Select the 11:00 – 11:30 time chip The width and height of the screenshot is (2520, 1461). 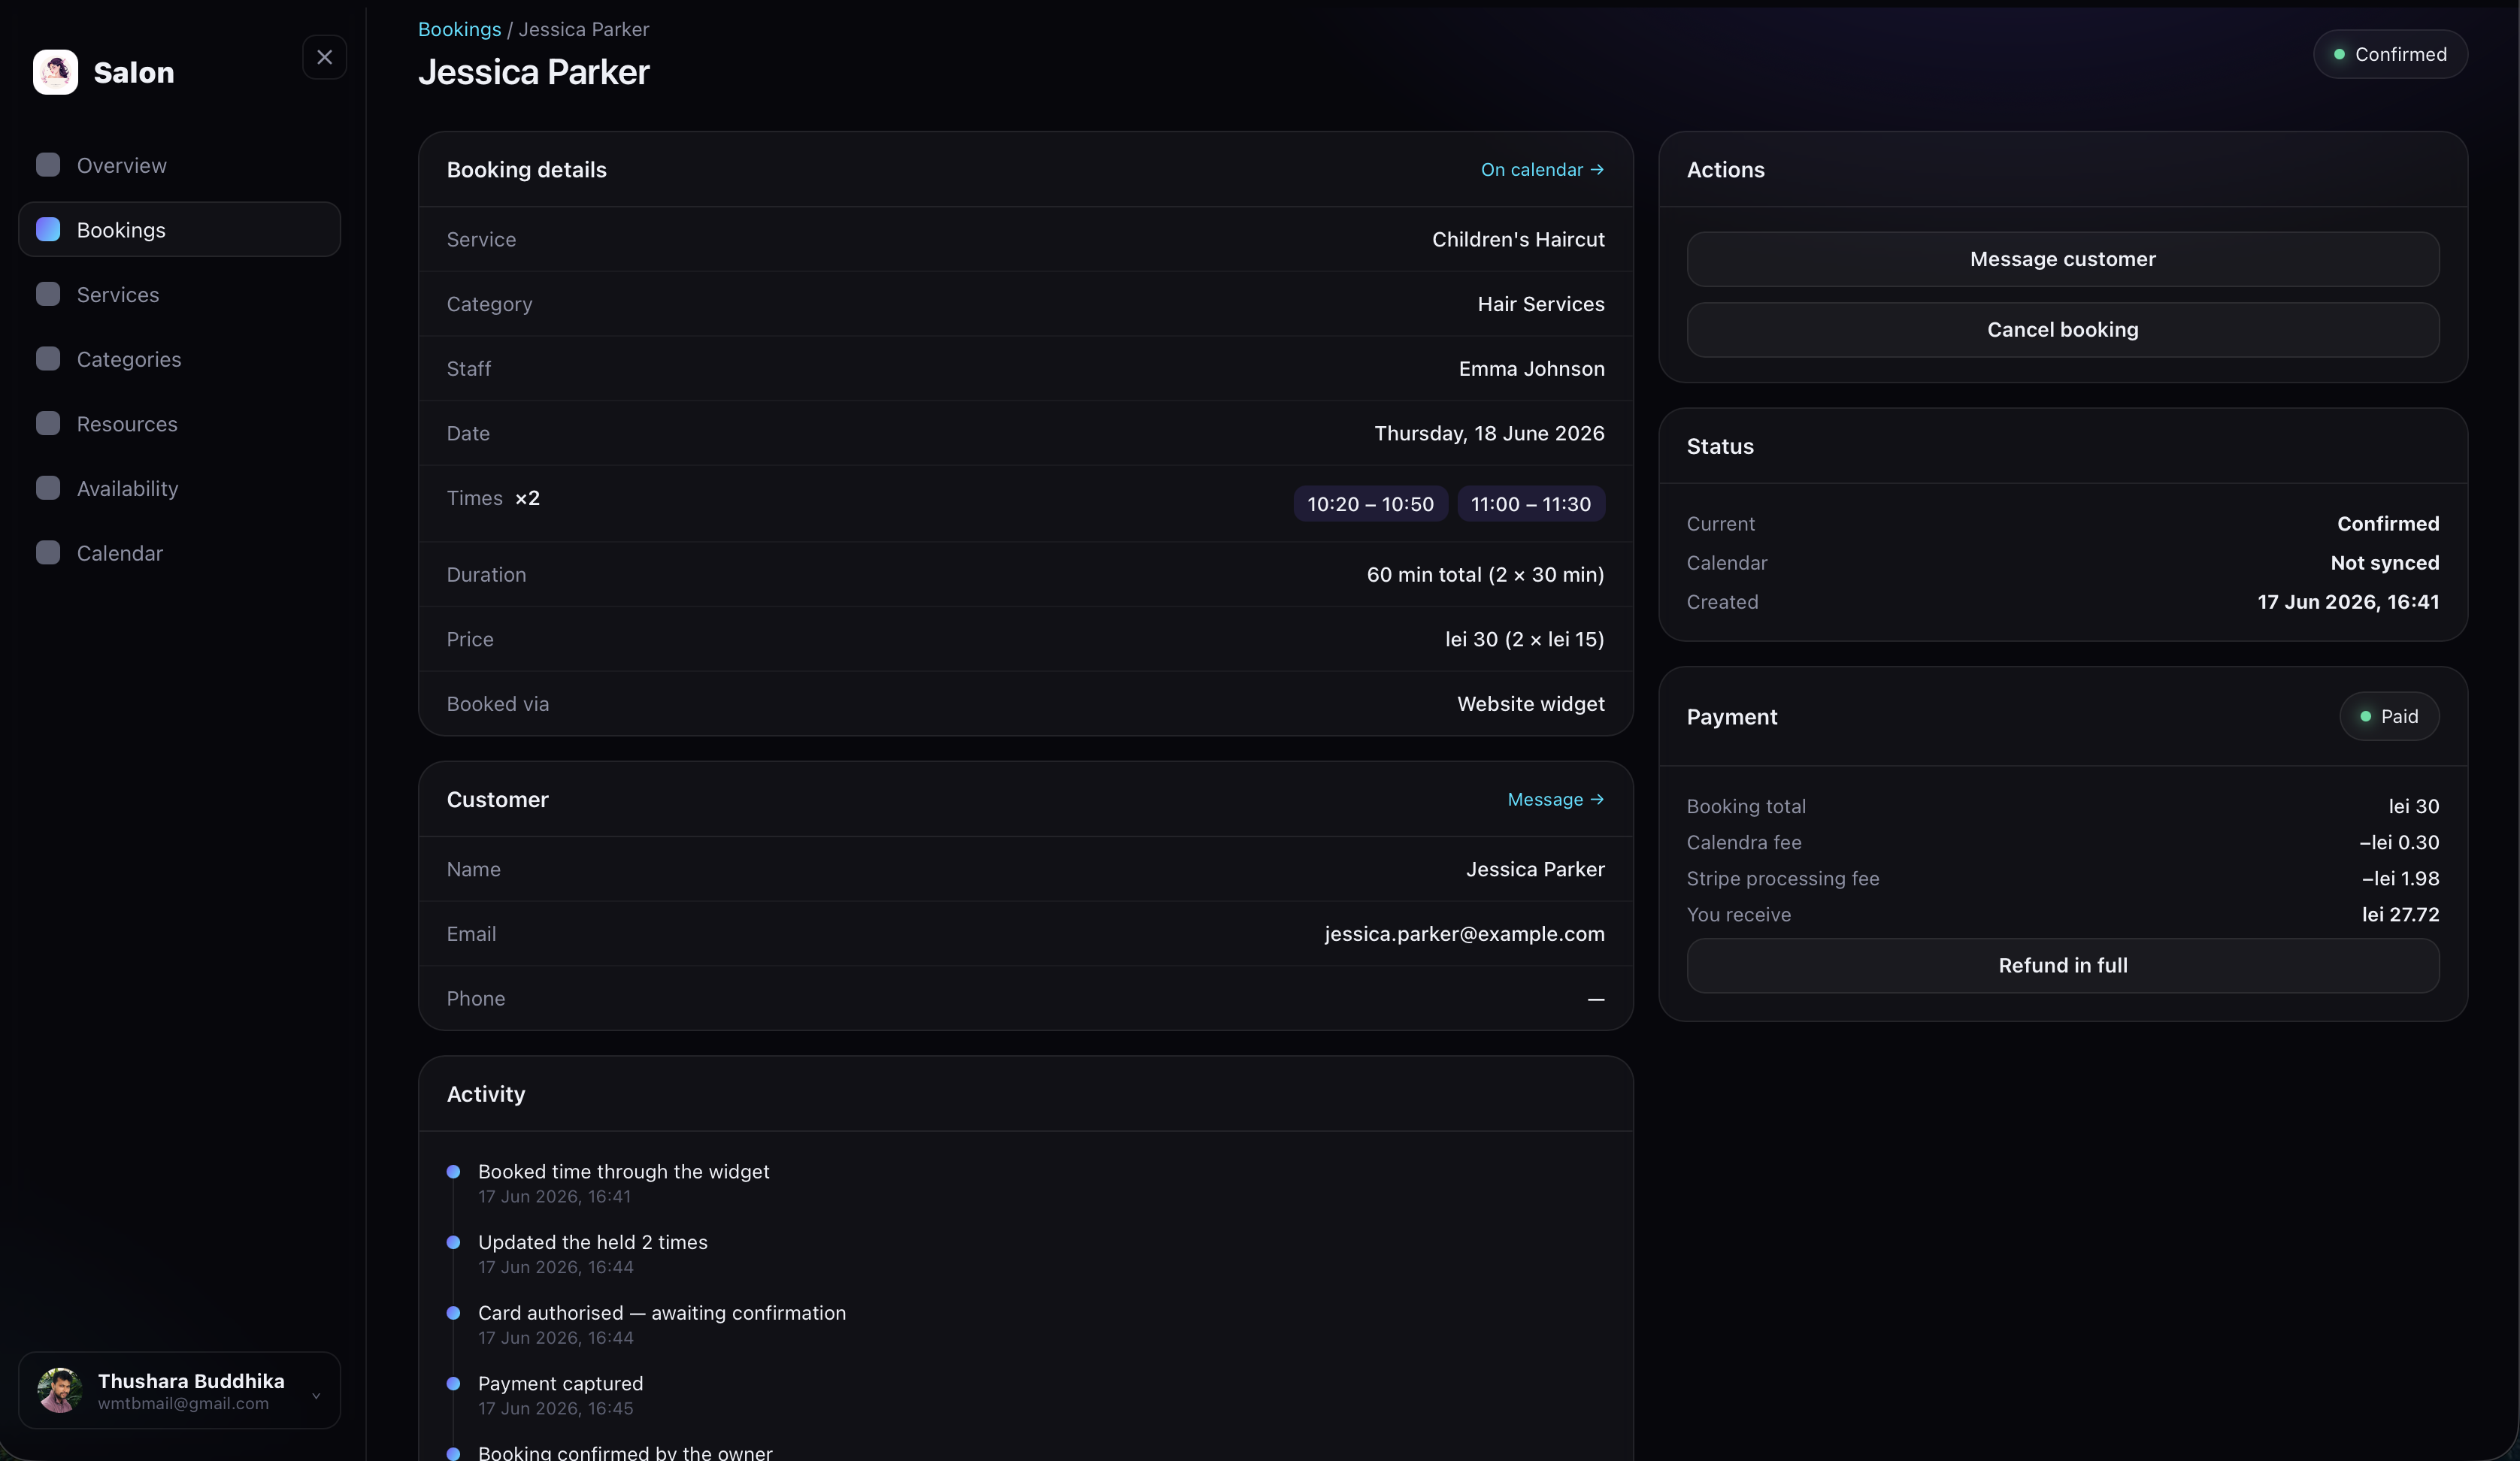(x=1530, y=504)
